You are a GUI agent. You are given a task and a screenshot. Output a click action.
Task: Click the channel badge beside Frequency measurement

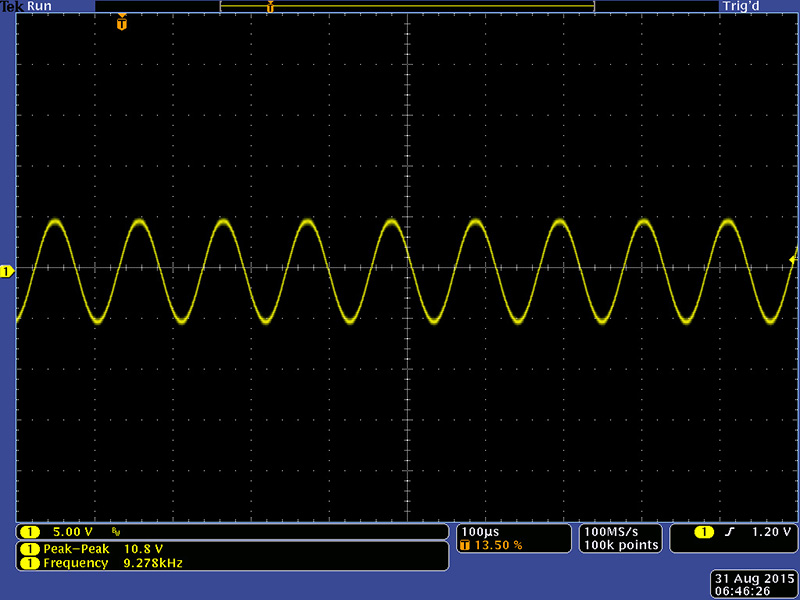tap(29, 563)
